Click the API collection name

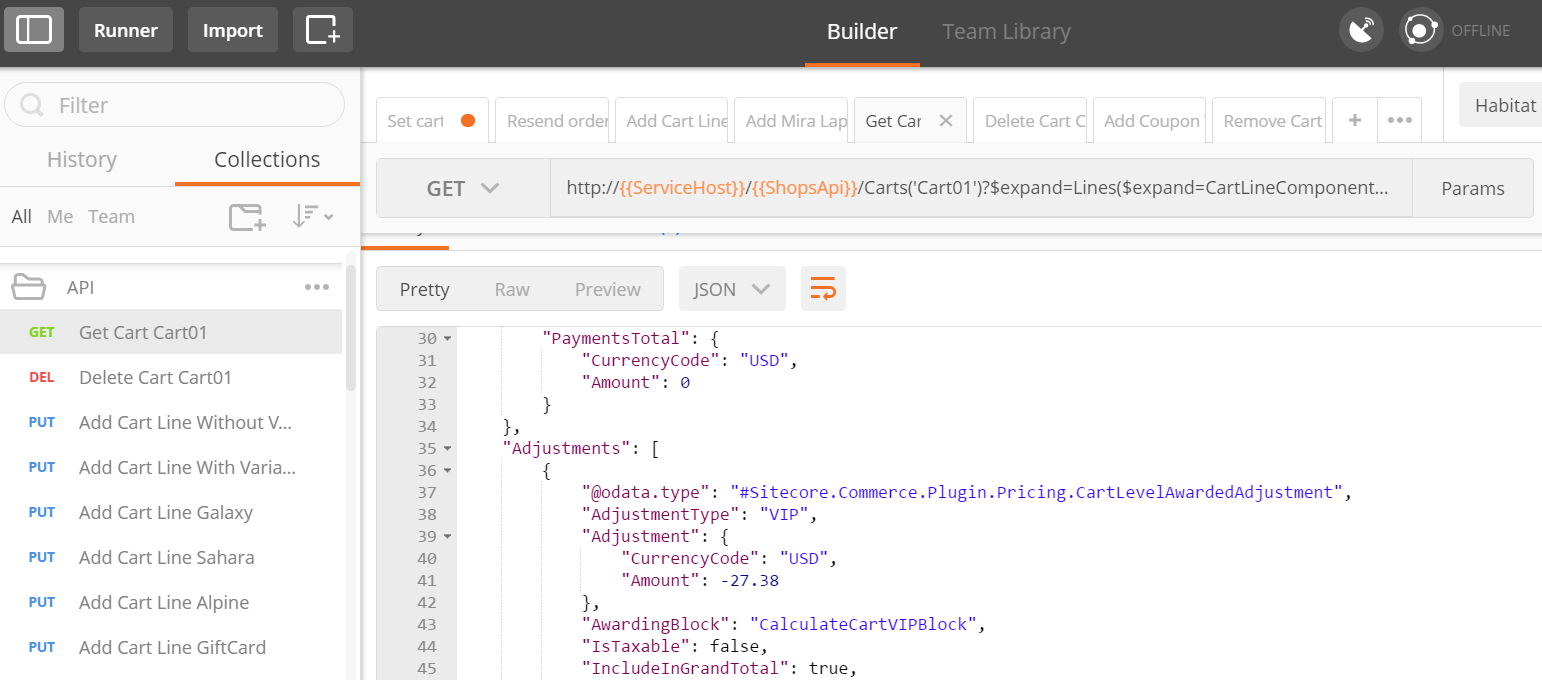click(81, 287)
